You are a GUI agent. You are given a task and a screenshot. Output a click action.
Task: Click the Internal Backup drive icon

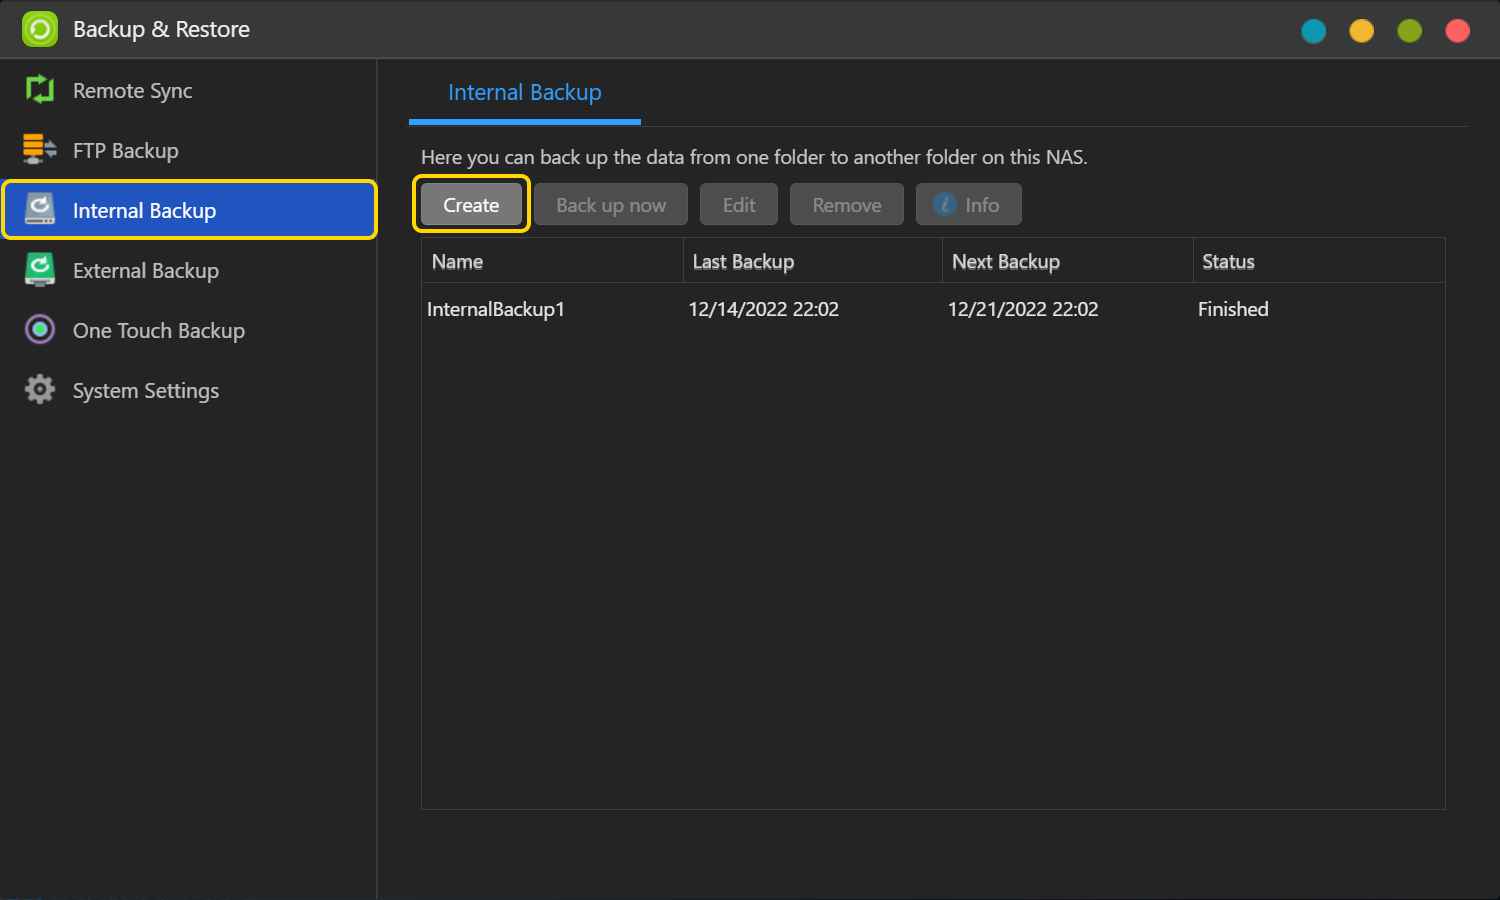coord(40,210)
